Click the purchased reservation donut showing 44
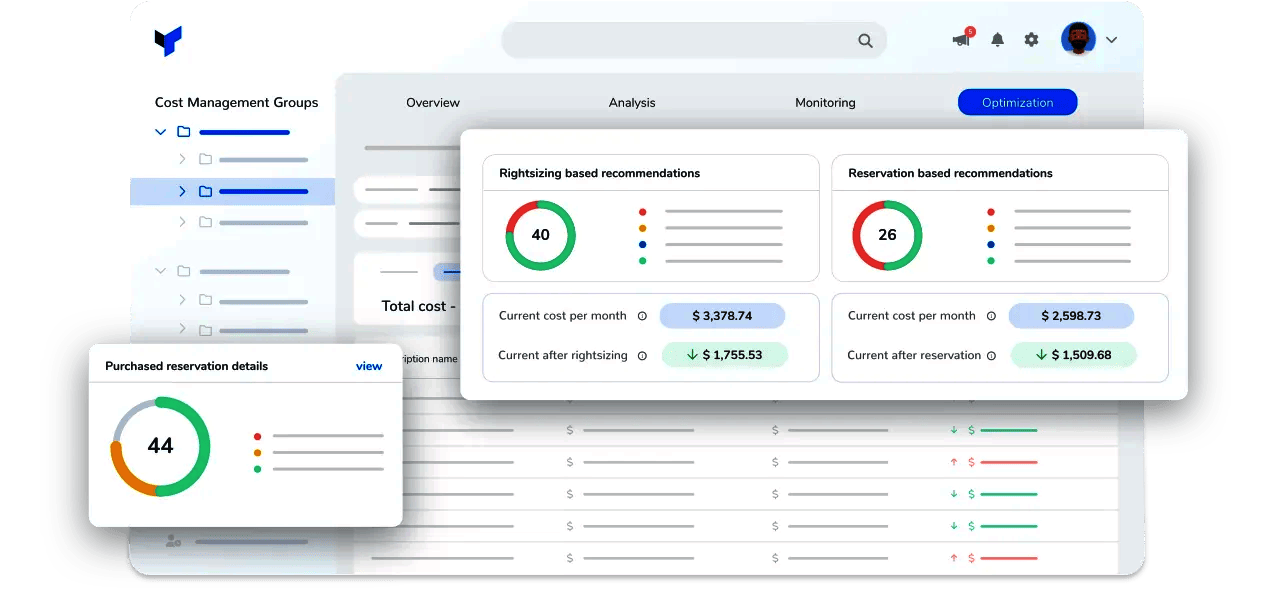1274x600 pixels. click(160, 446)
